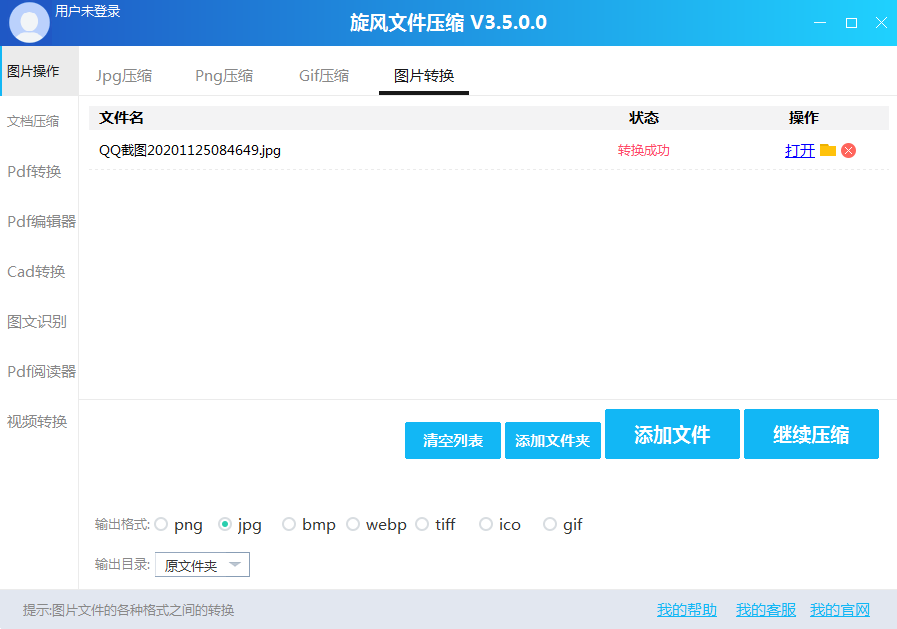Switch to the Jpg压缩 tab
The image size is (897, 629).
(x=124, y=74)
